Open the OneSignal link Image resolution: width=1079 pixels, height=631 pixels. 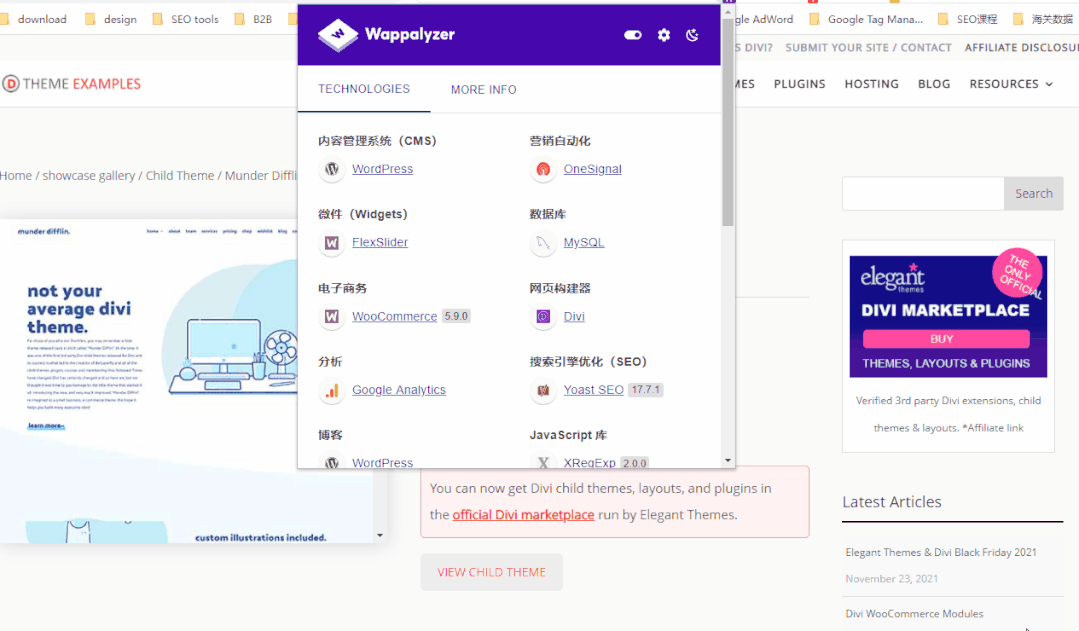pyautogui.click(x=592, y=169)
